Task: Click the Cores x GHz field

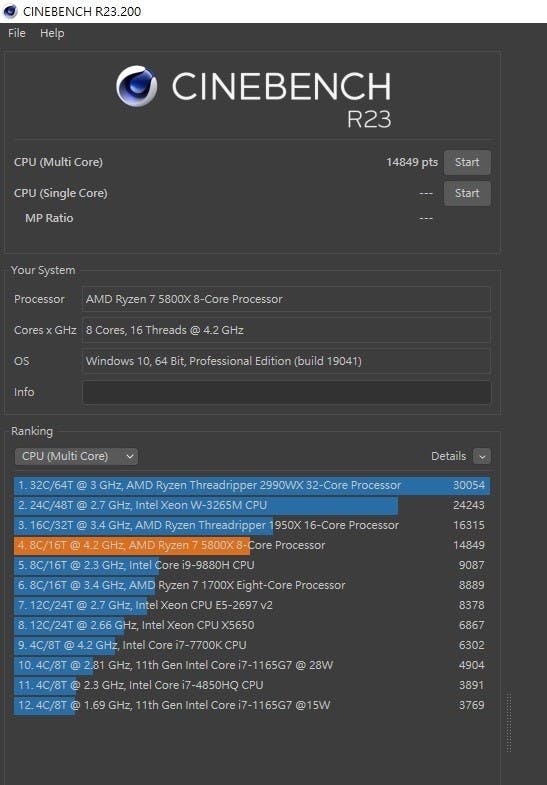Action: coord(286,330)
